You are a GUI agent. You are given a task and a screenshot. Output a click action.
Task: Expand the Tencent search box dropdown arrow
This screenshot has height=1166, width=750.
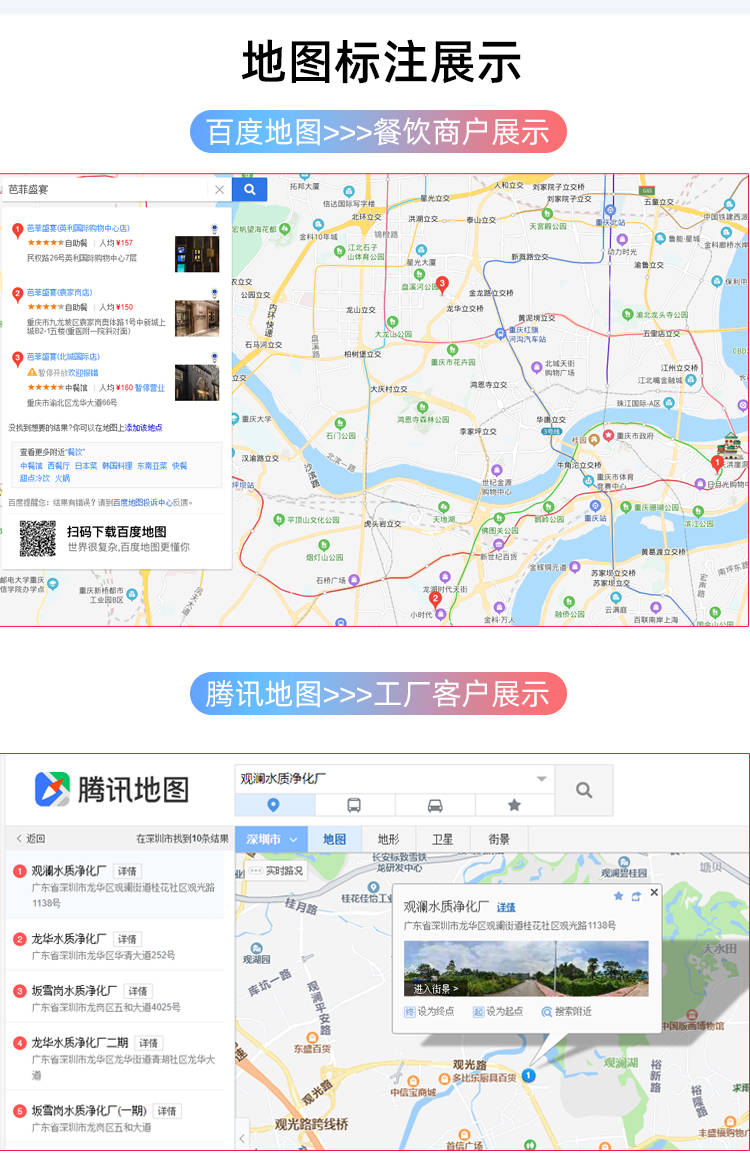[542, 779]
